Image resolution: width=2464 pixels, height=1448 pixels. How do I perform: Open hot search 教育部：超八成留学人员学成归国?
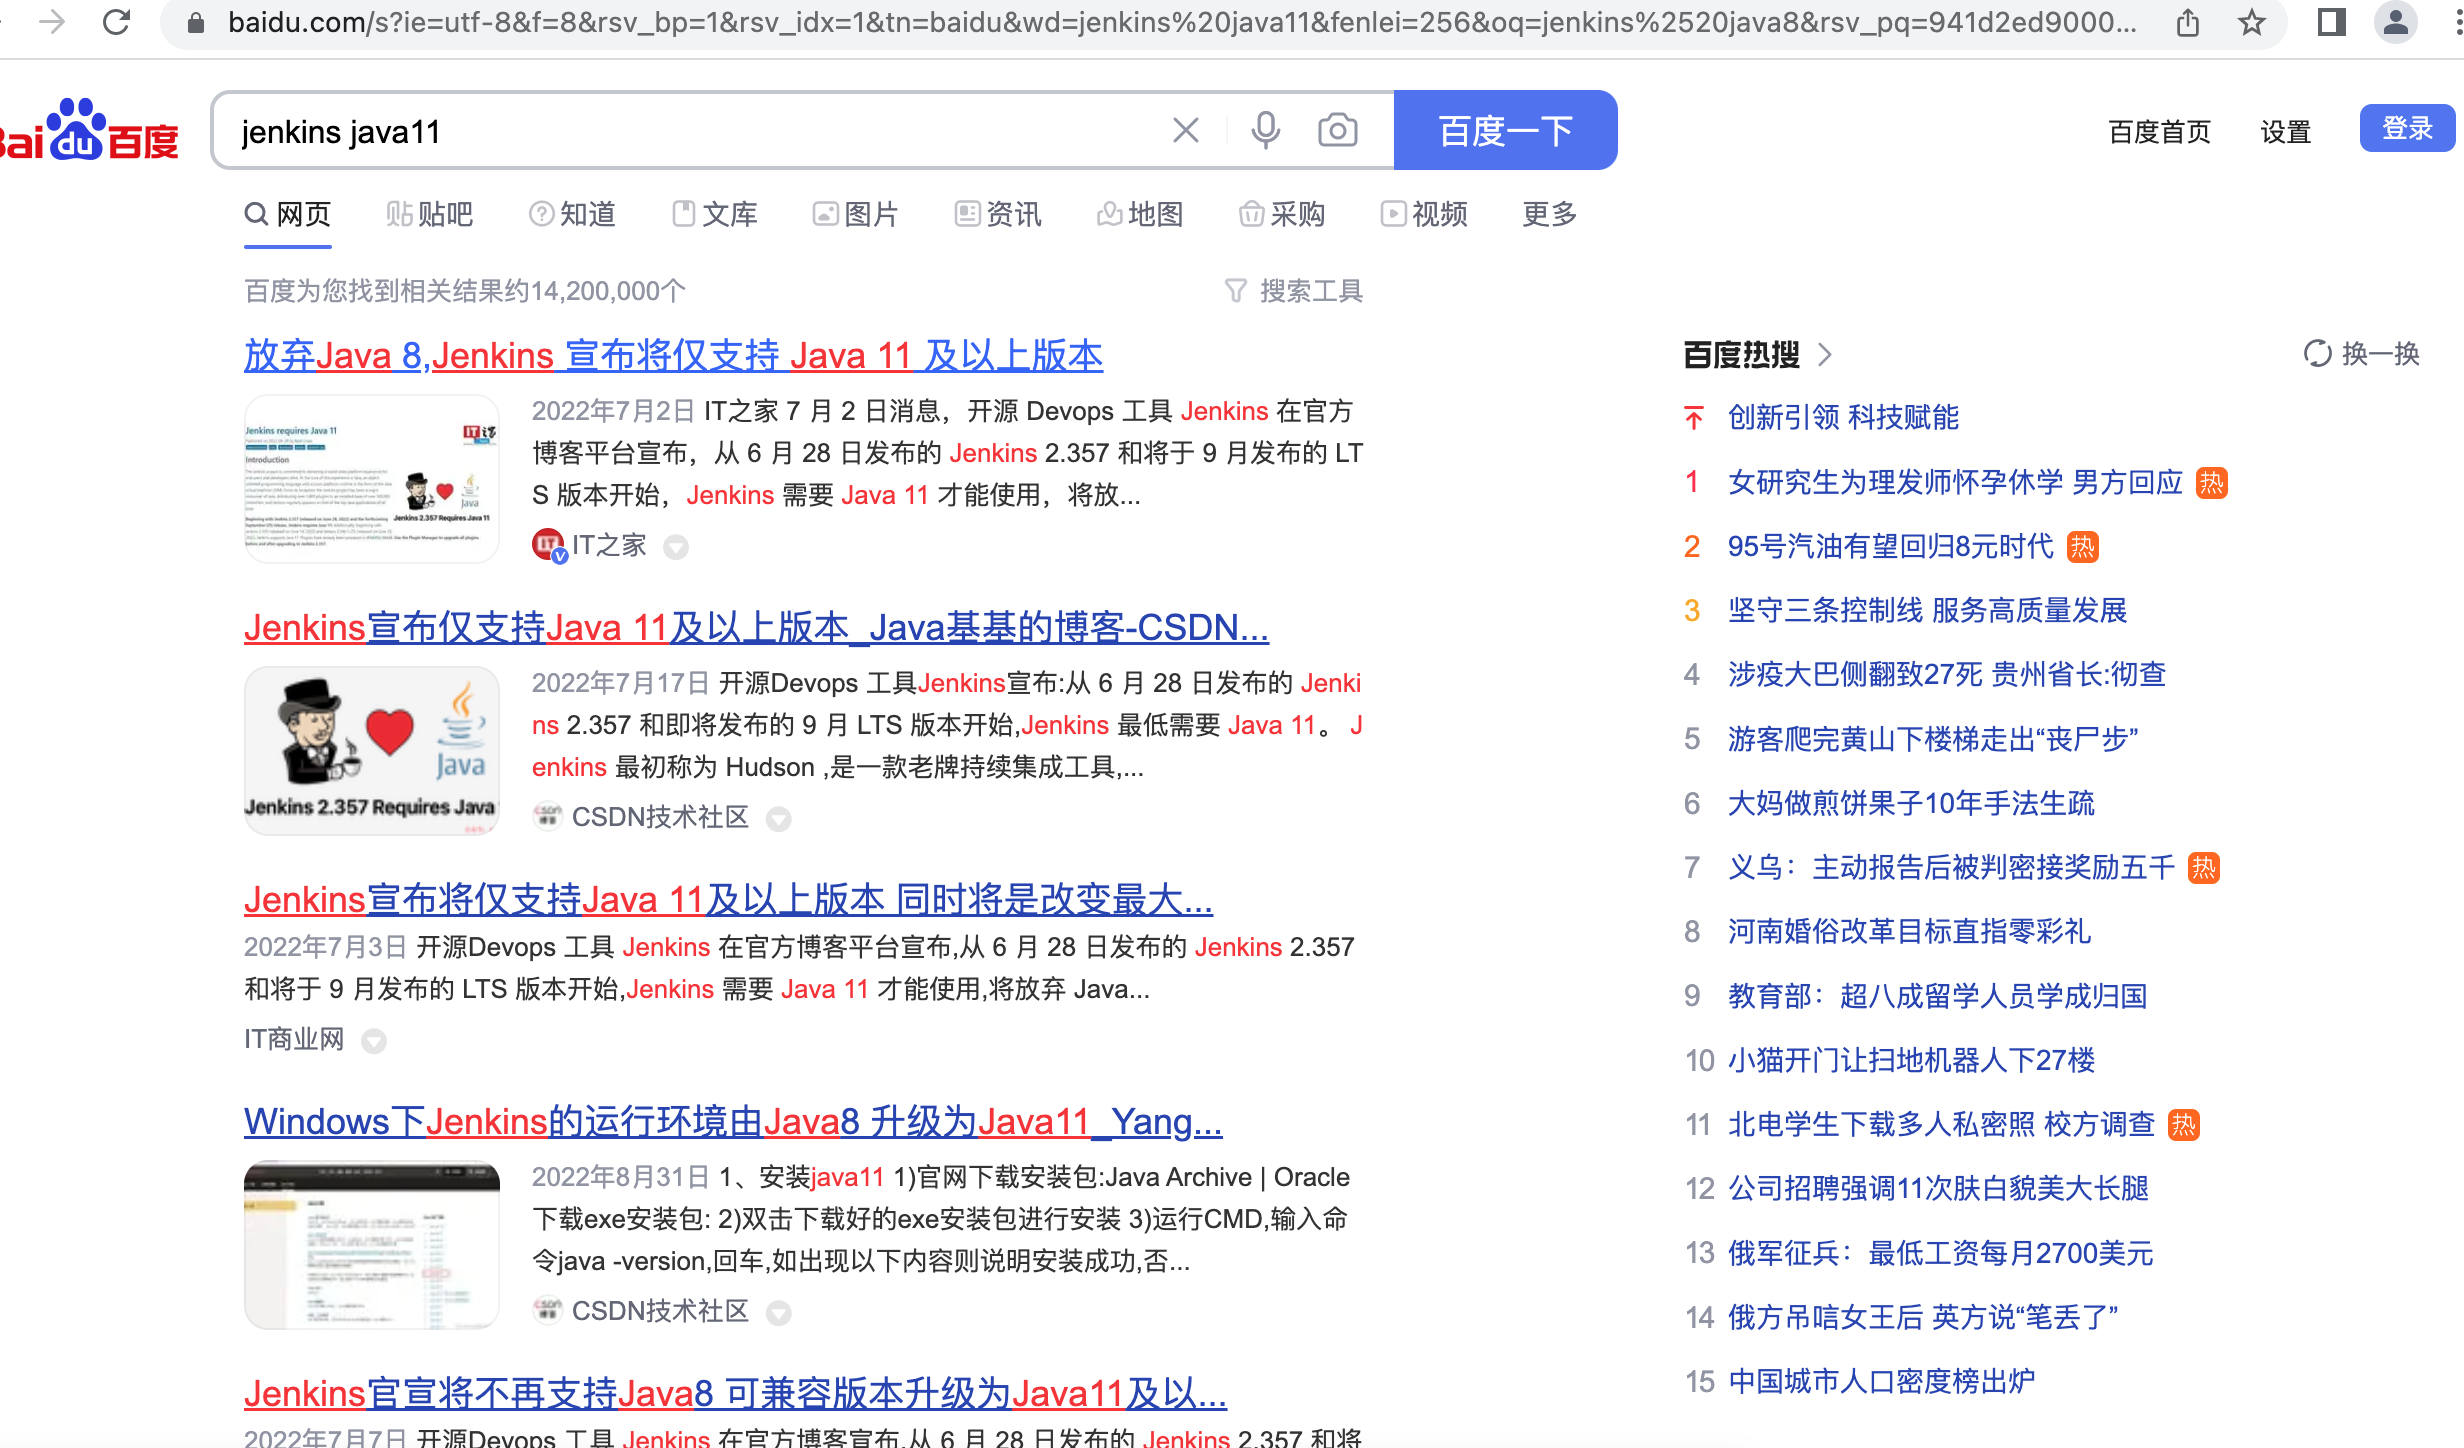[x=1937, y=997]
